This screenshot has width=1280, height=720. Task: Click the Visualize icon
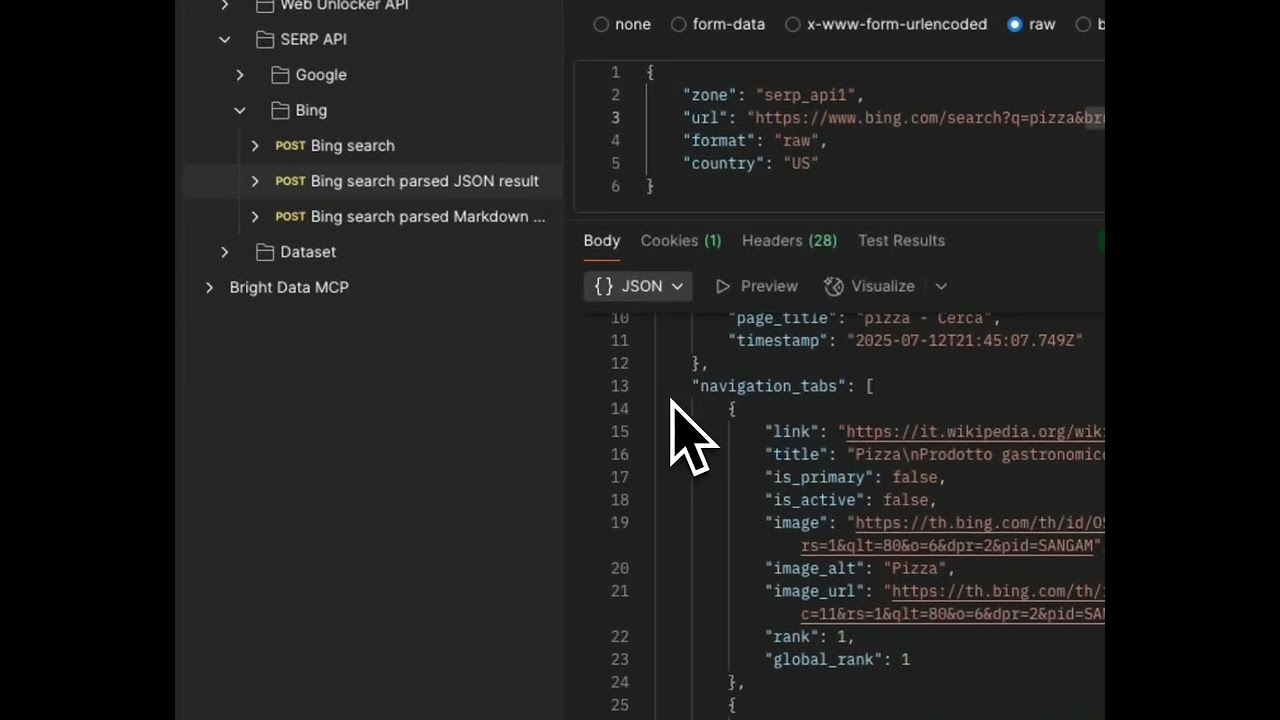834,286
